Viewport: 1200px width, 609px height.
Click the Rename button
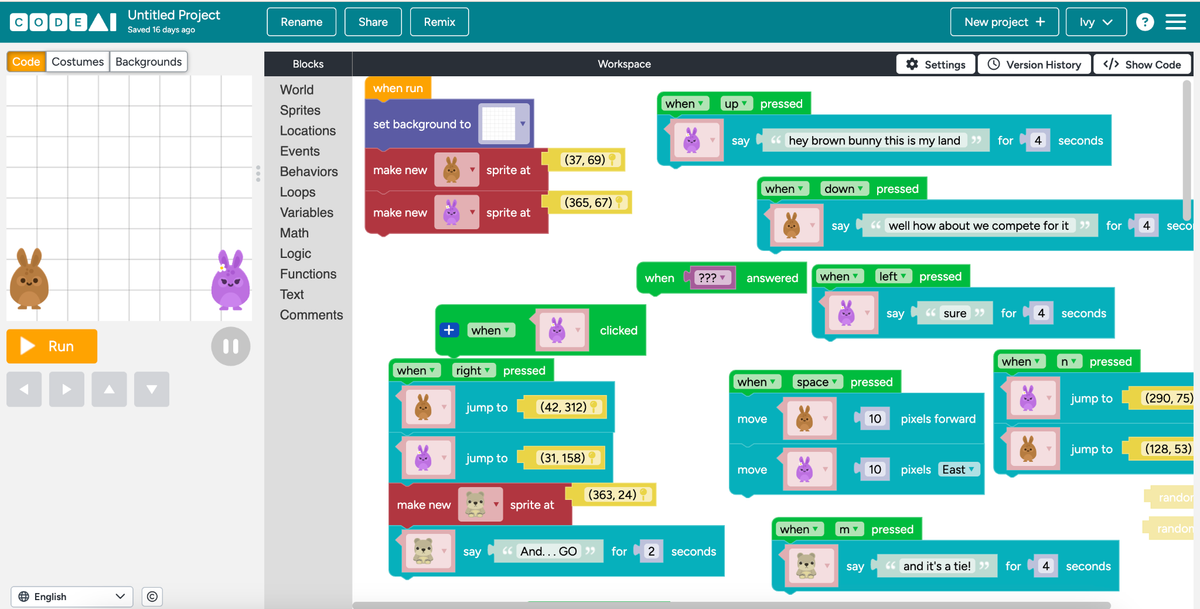point(302,22)
